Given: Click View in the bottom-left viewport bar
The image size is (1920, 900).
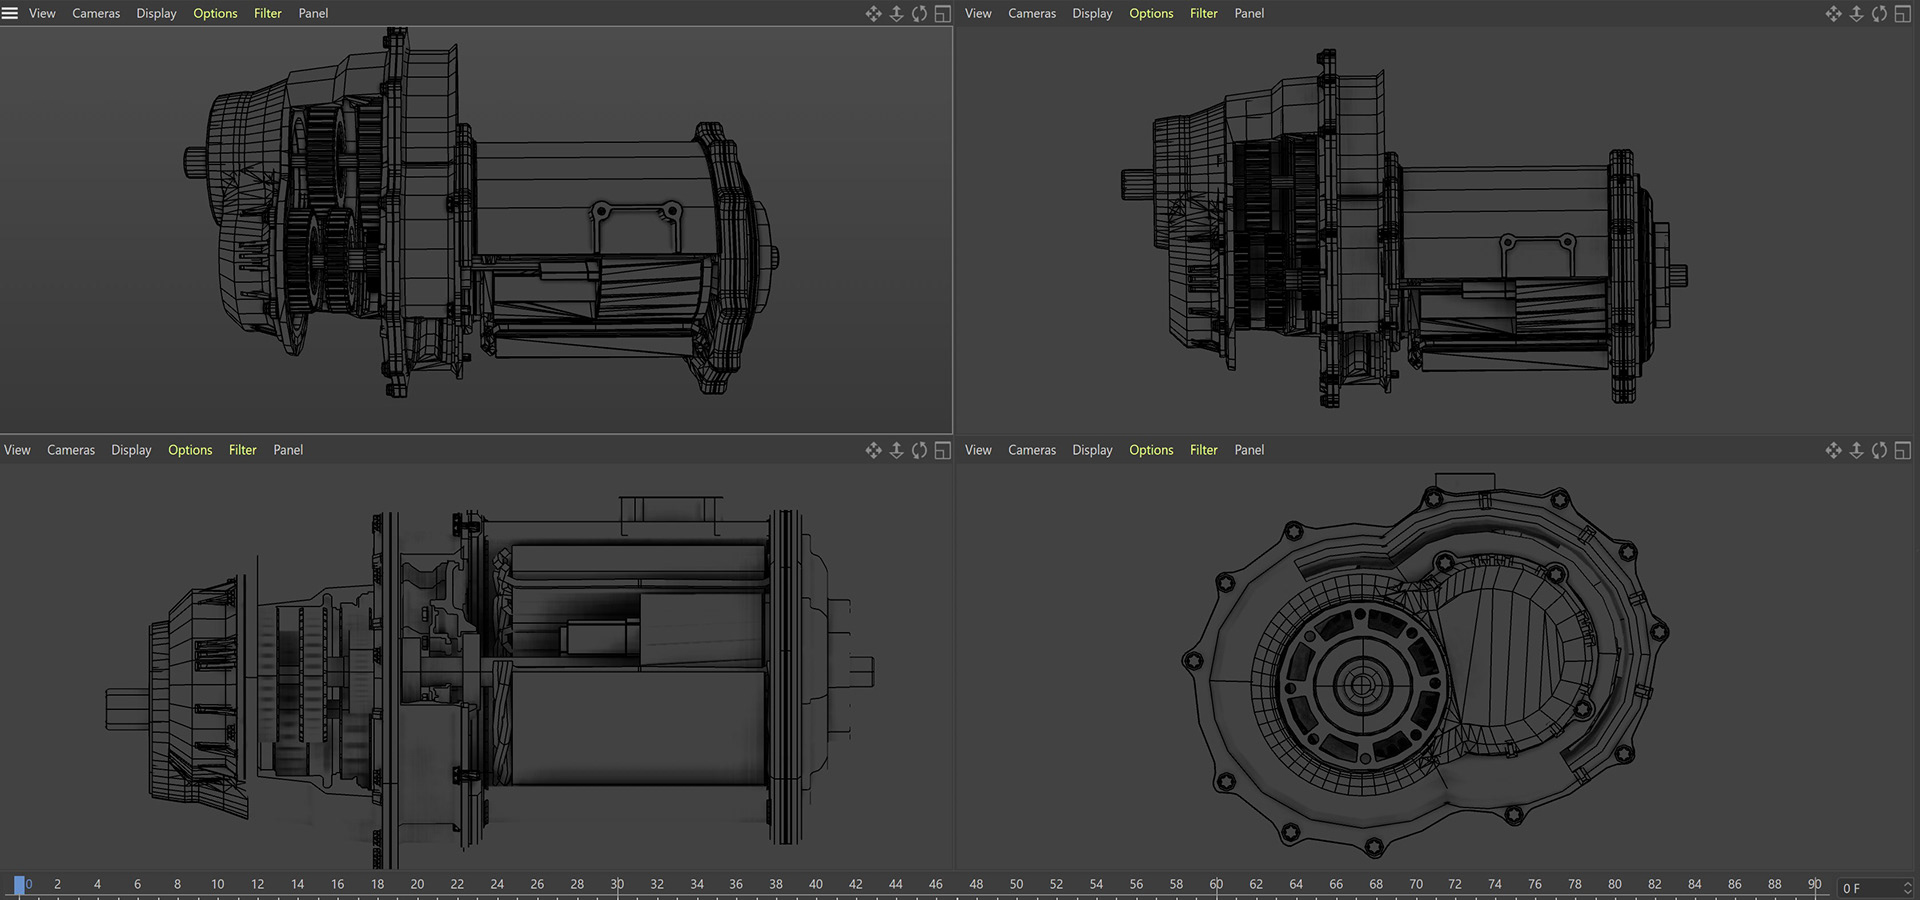Looking at the screenshot, I should pos(17,451).
